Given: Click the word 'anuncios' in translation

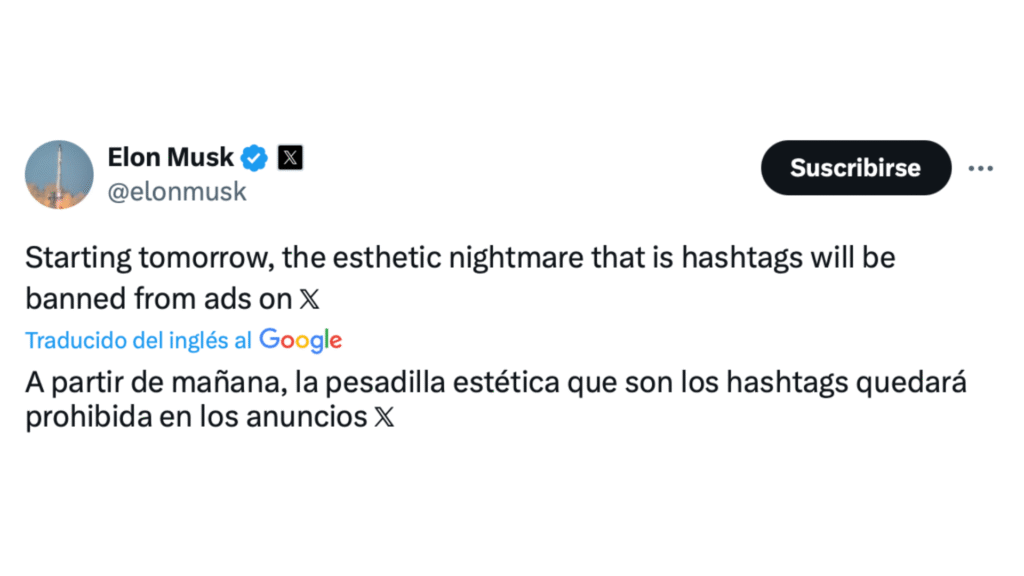Looking at the screenshot, I should tap(314, 417).
